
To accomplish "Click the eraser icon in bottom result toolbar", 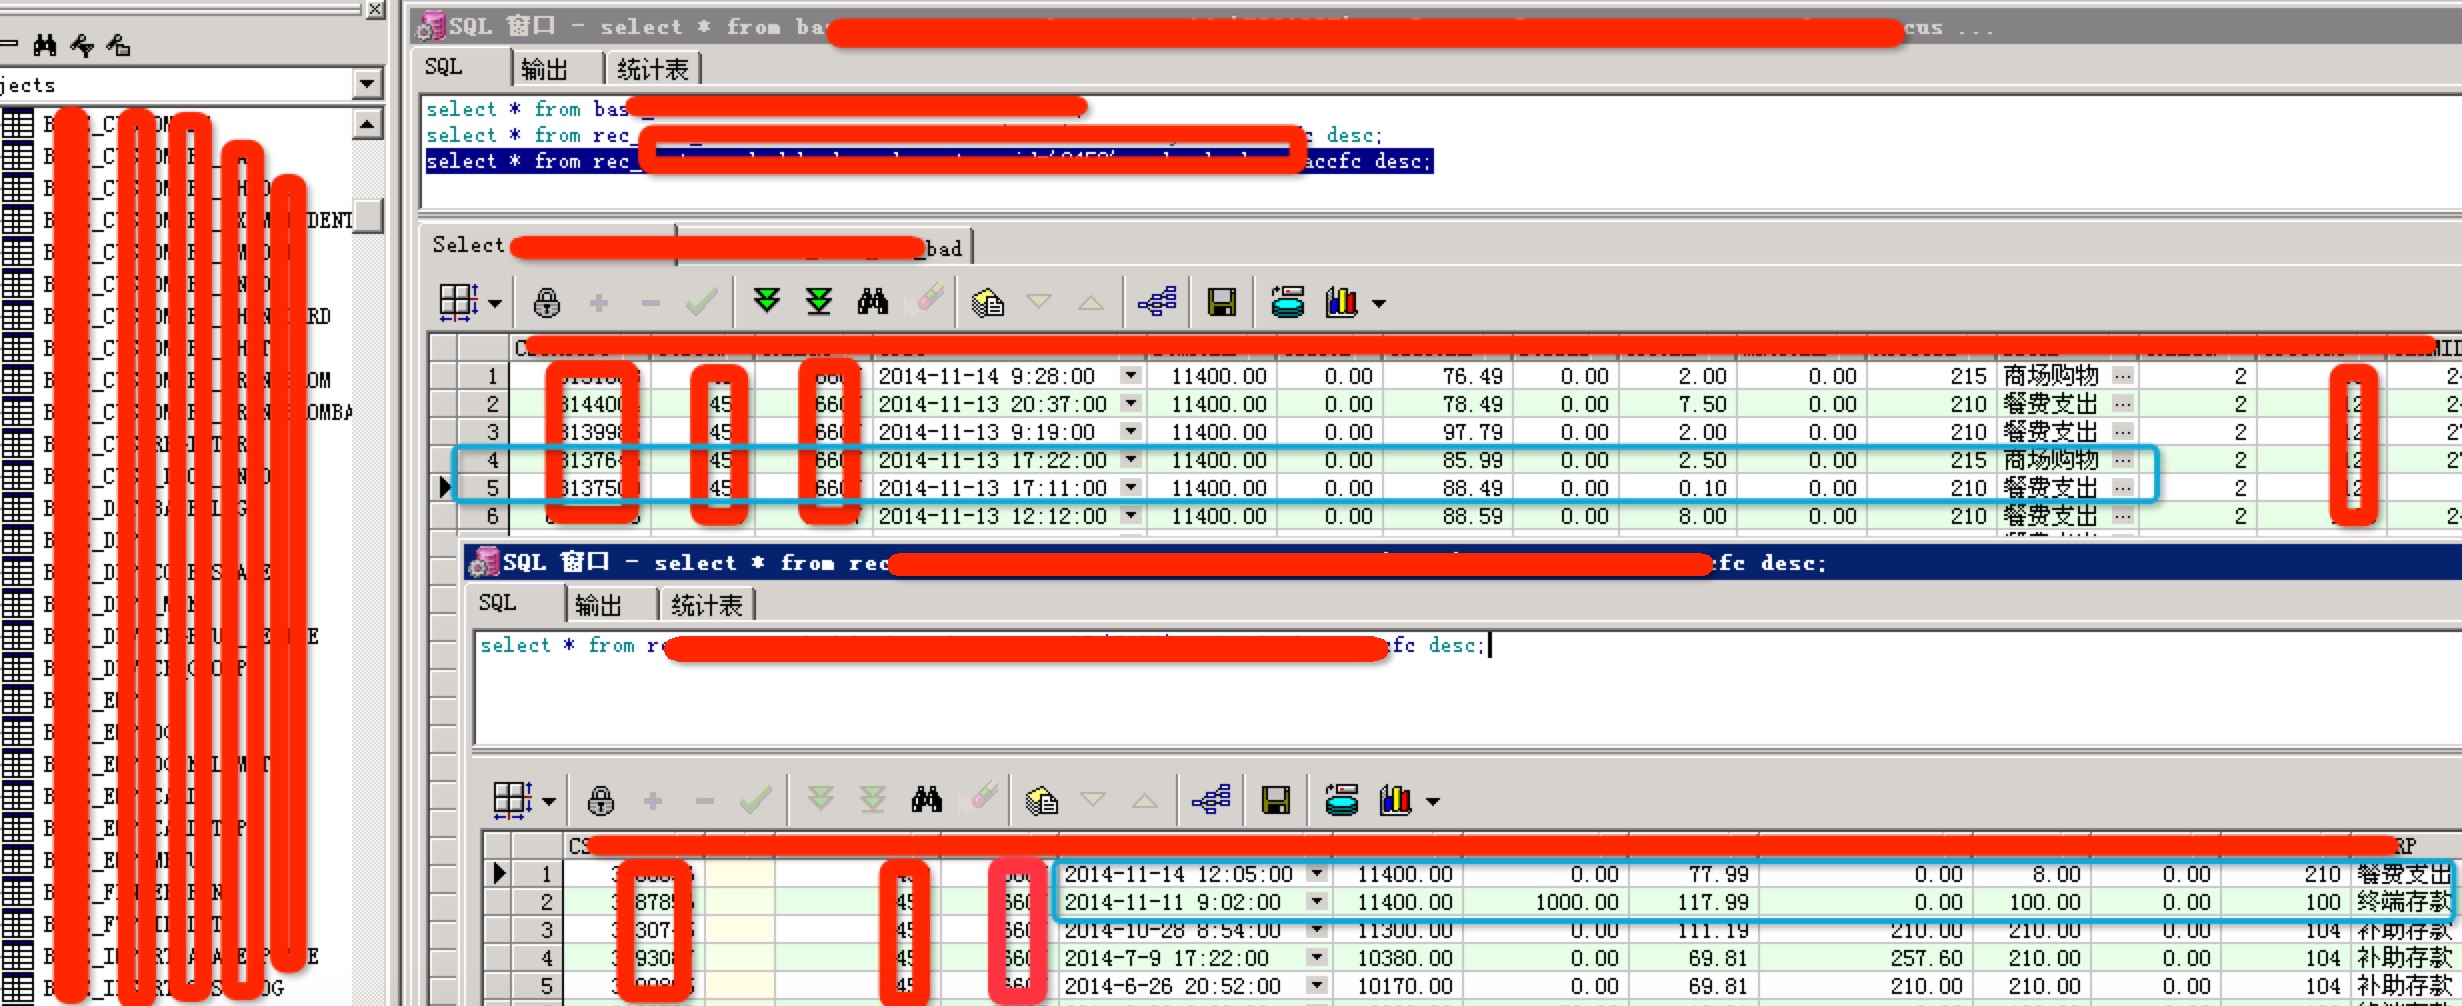I will click(984, 796).
